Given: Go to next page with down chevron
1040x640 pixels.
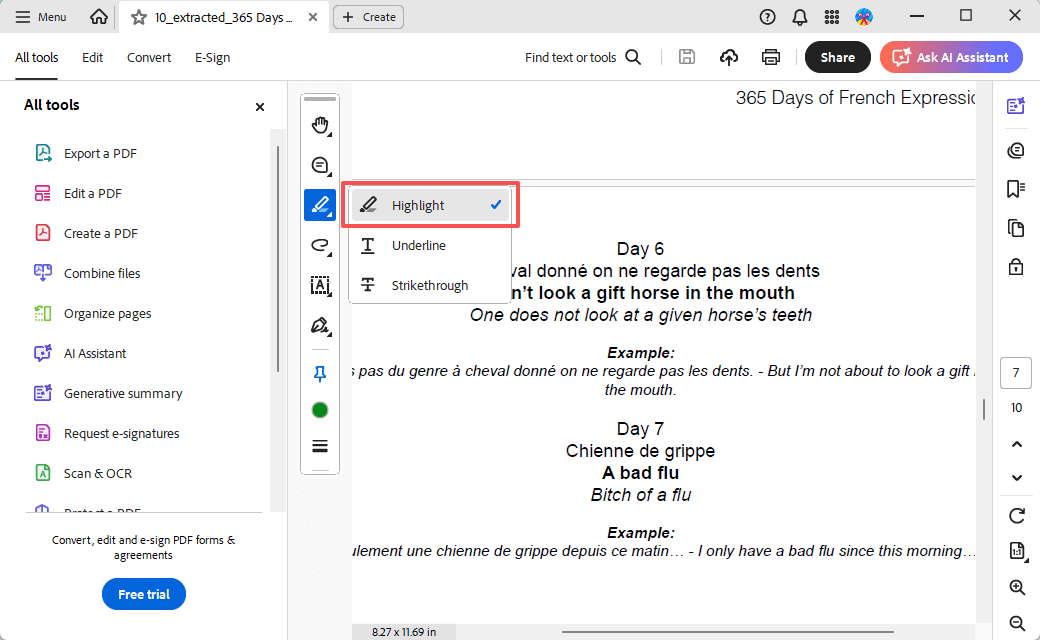Looking at the screenshot, I should 1017,478.
